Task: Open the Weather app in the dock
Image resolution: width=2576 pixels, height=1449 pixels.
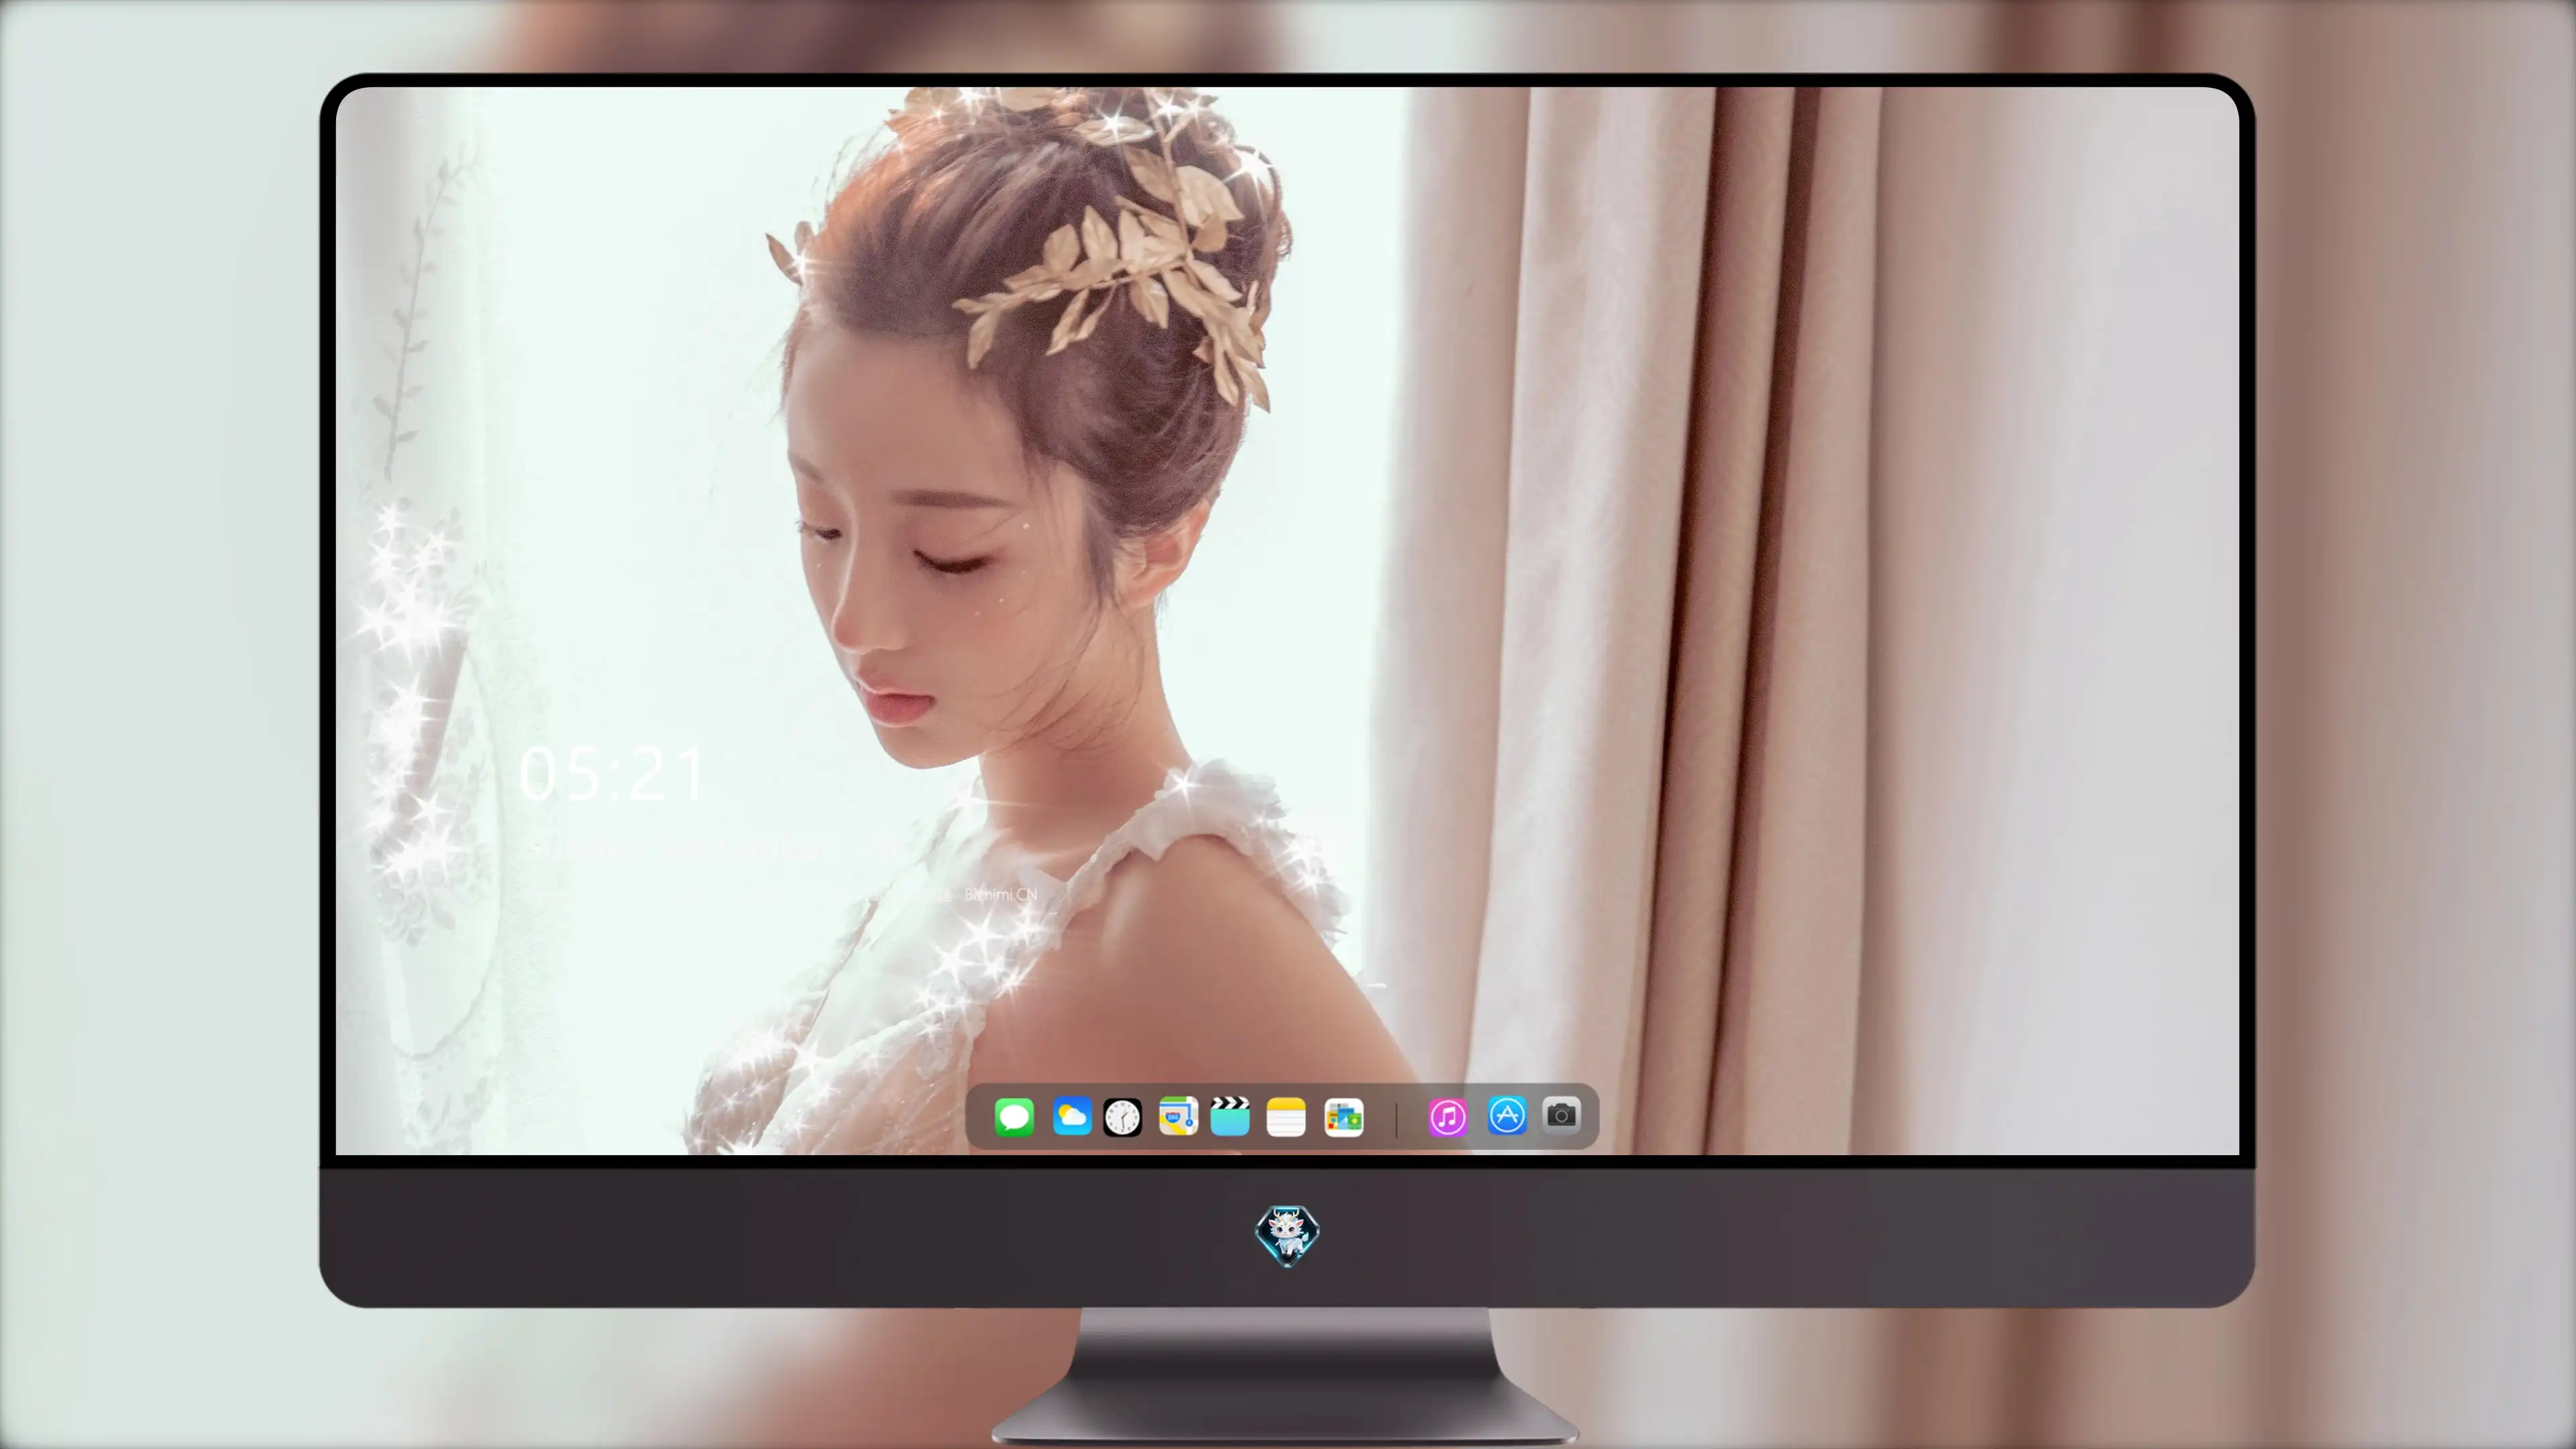Action: [1072, 1117]
